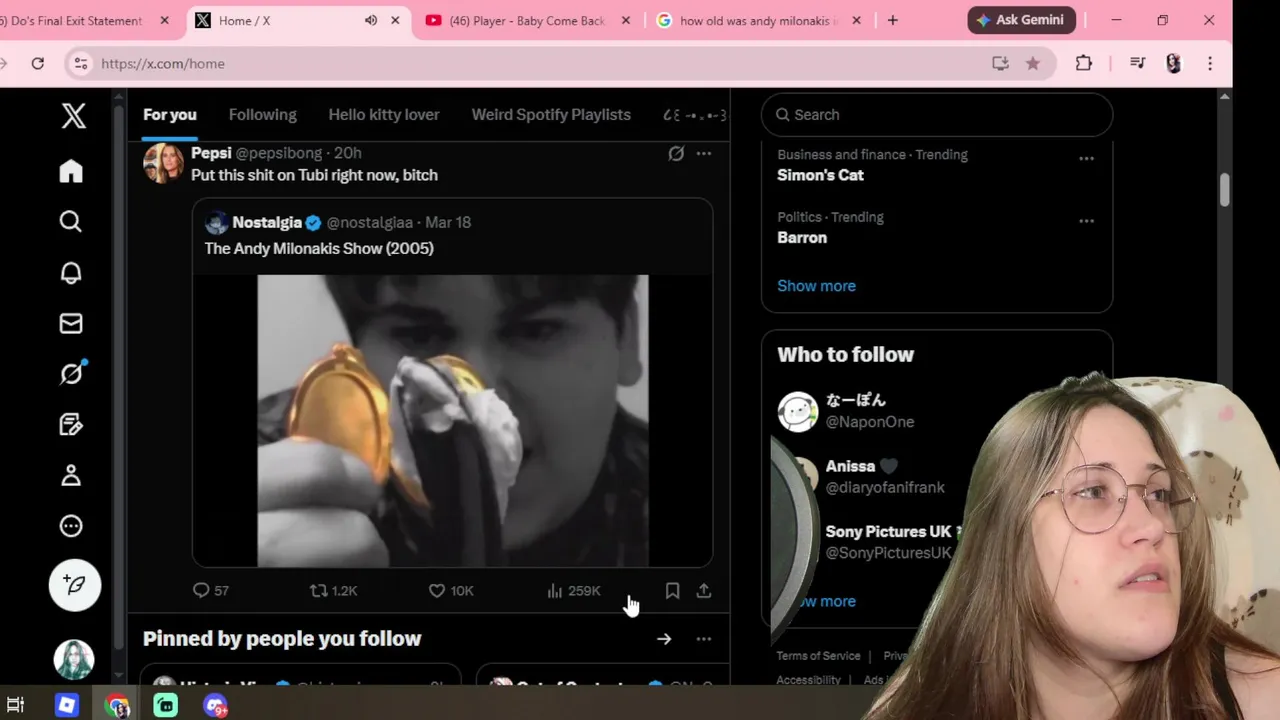Open Accessibility footer link

pyautogui.click(x=808, y=680)
